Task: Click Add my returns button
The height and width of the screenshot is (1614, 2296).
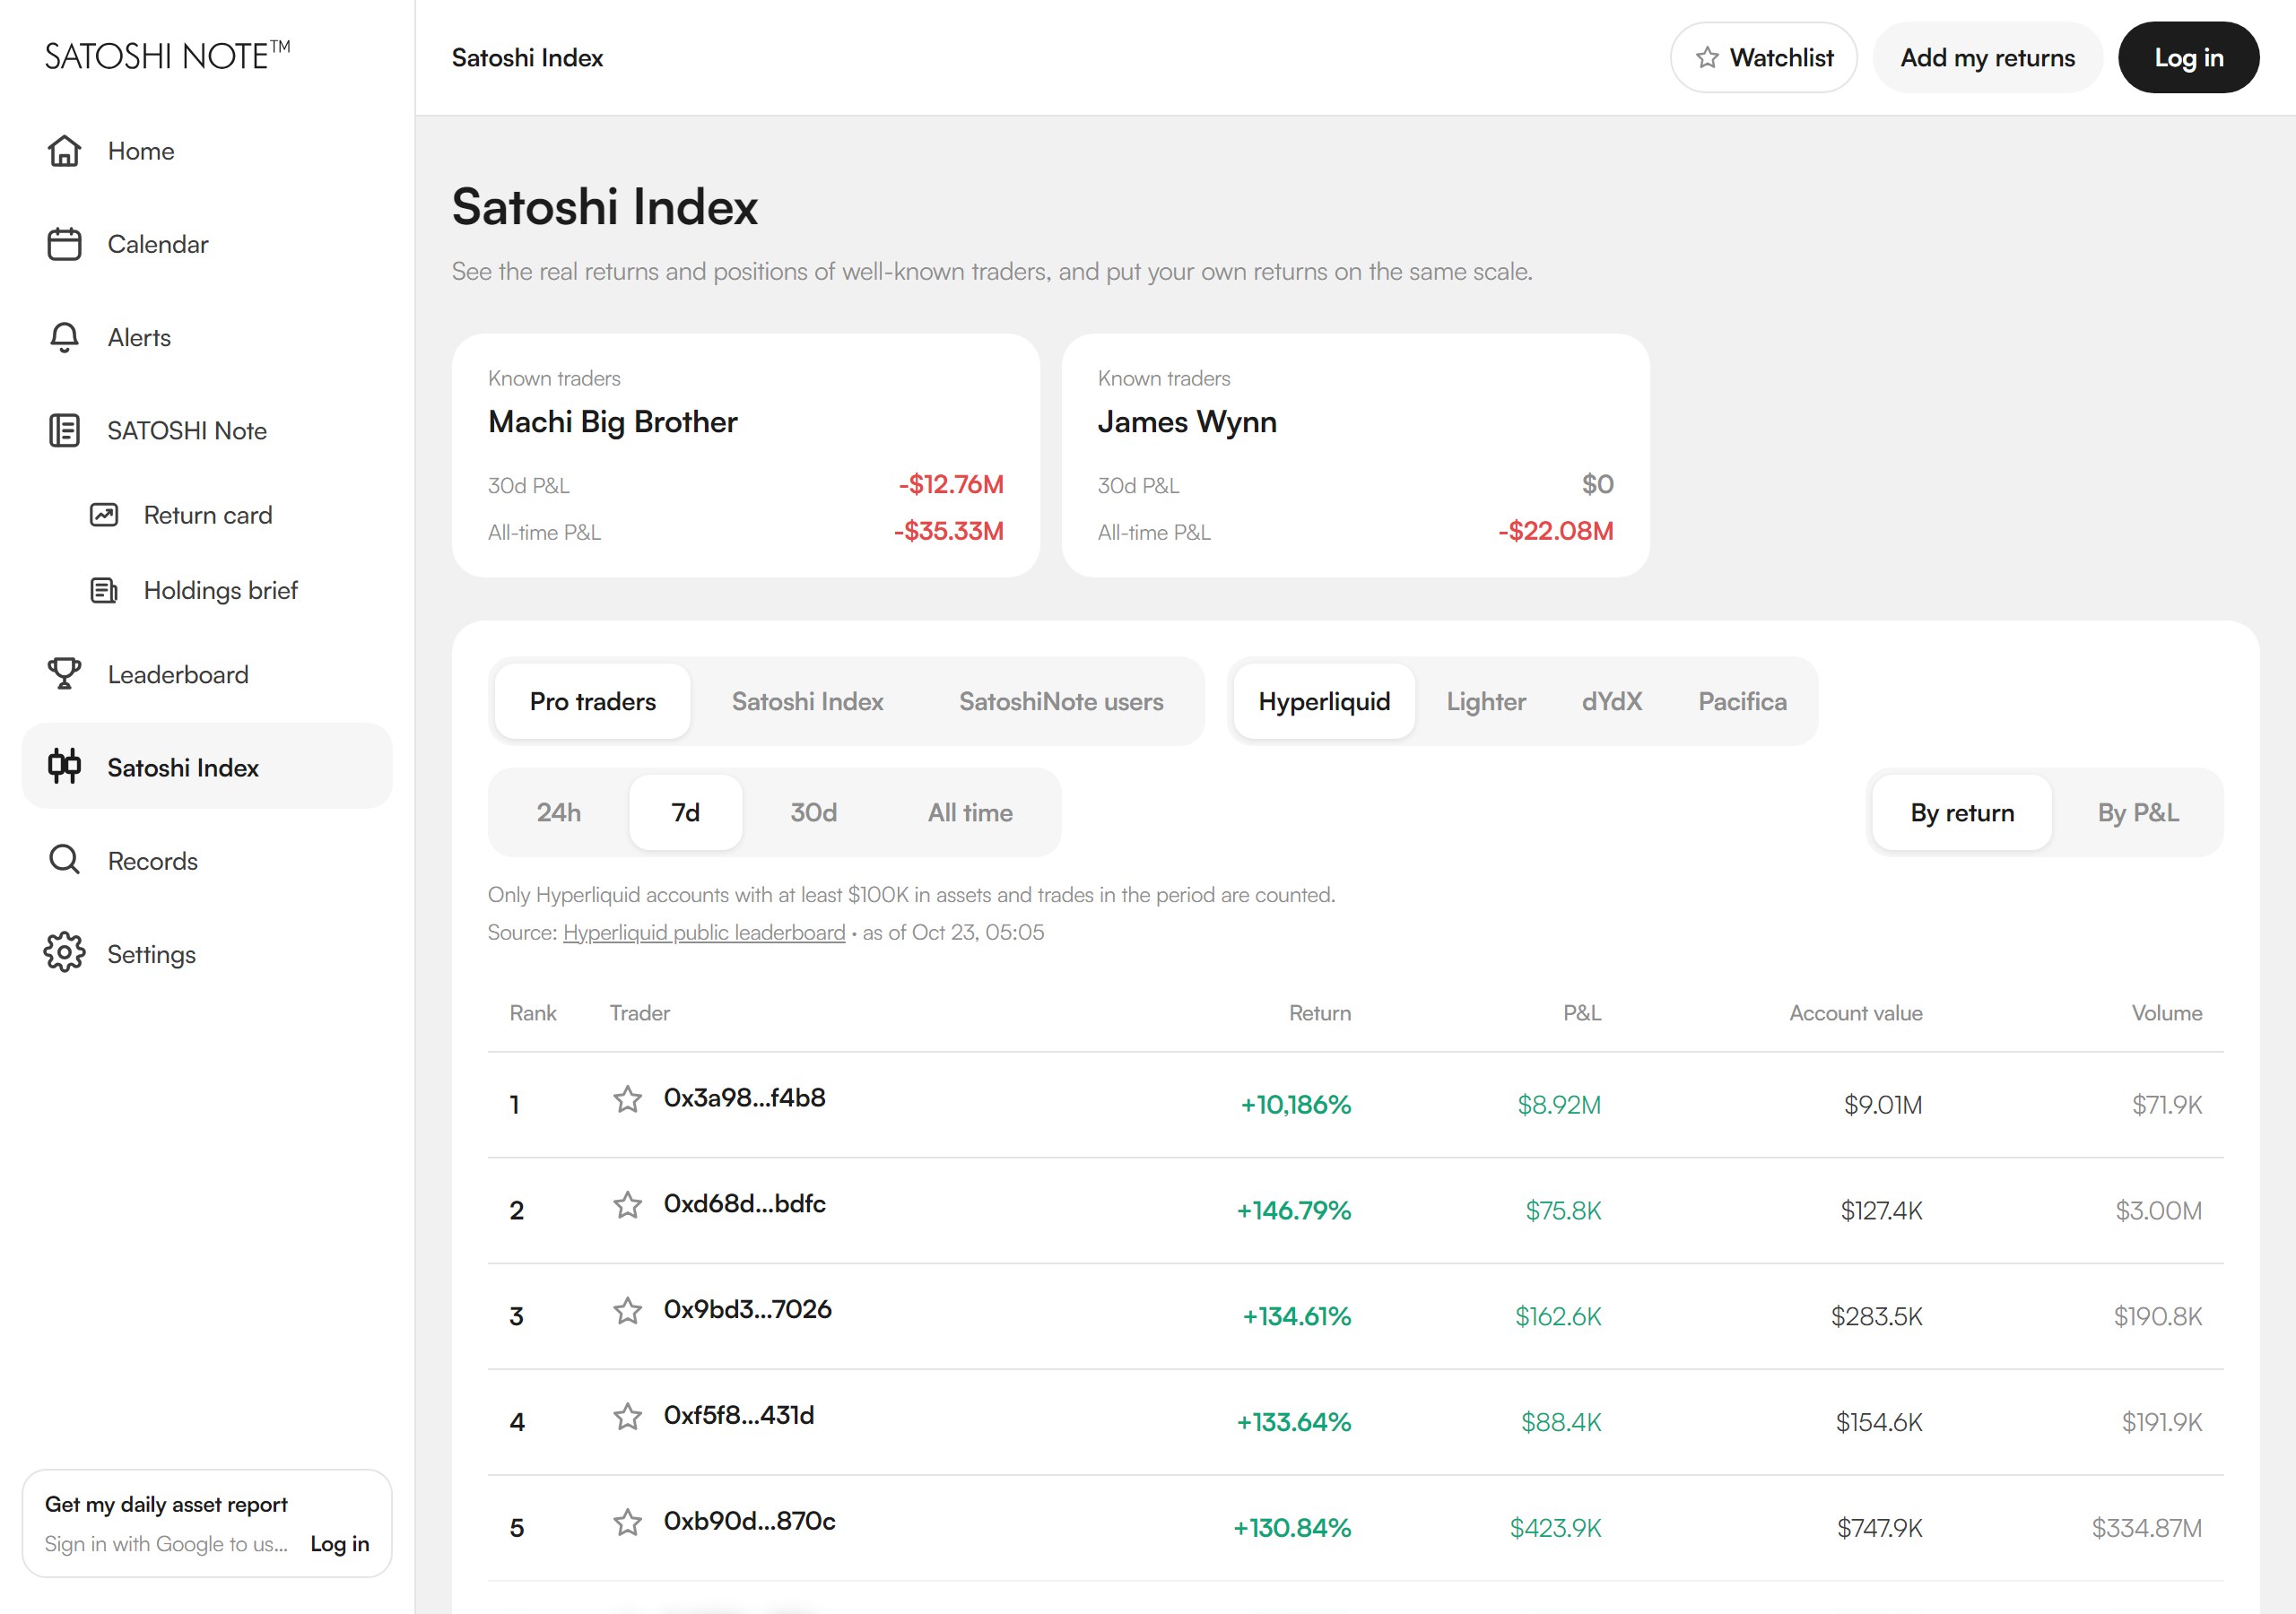Action: [x=1987, y=58]
